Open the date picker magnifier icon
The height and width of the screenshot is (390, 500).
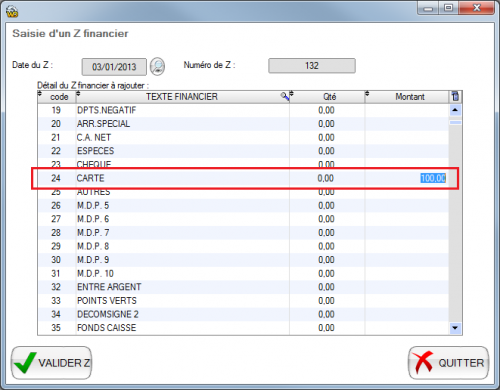click(x=157, y=66)
